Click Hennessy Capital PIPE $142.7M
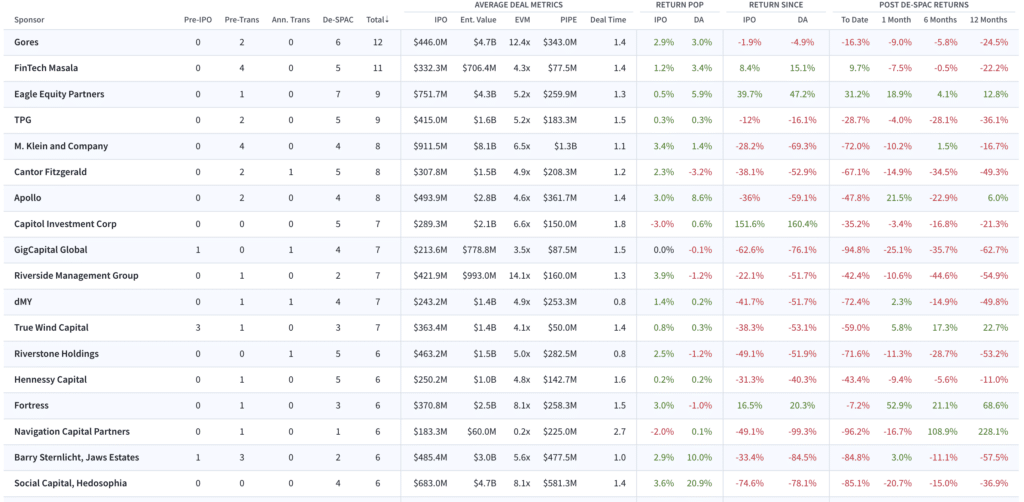Screen dimensions: 1024x502 click(x=560, y=379)
